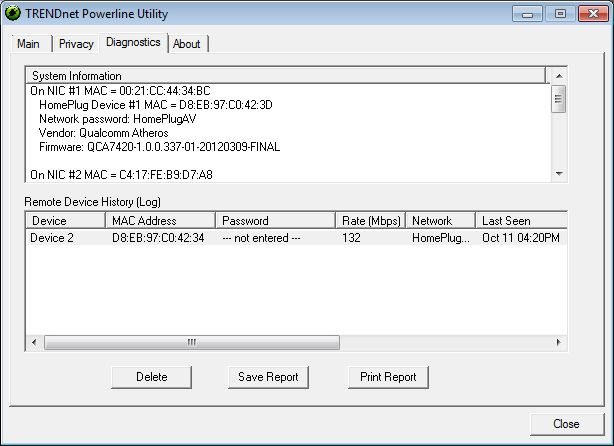Sort by the Password column header
This screenshot has width=614, height=446.
[x=276, y=220]
